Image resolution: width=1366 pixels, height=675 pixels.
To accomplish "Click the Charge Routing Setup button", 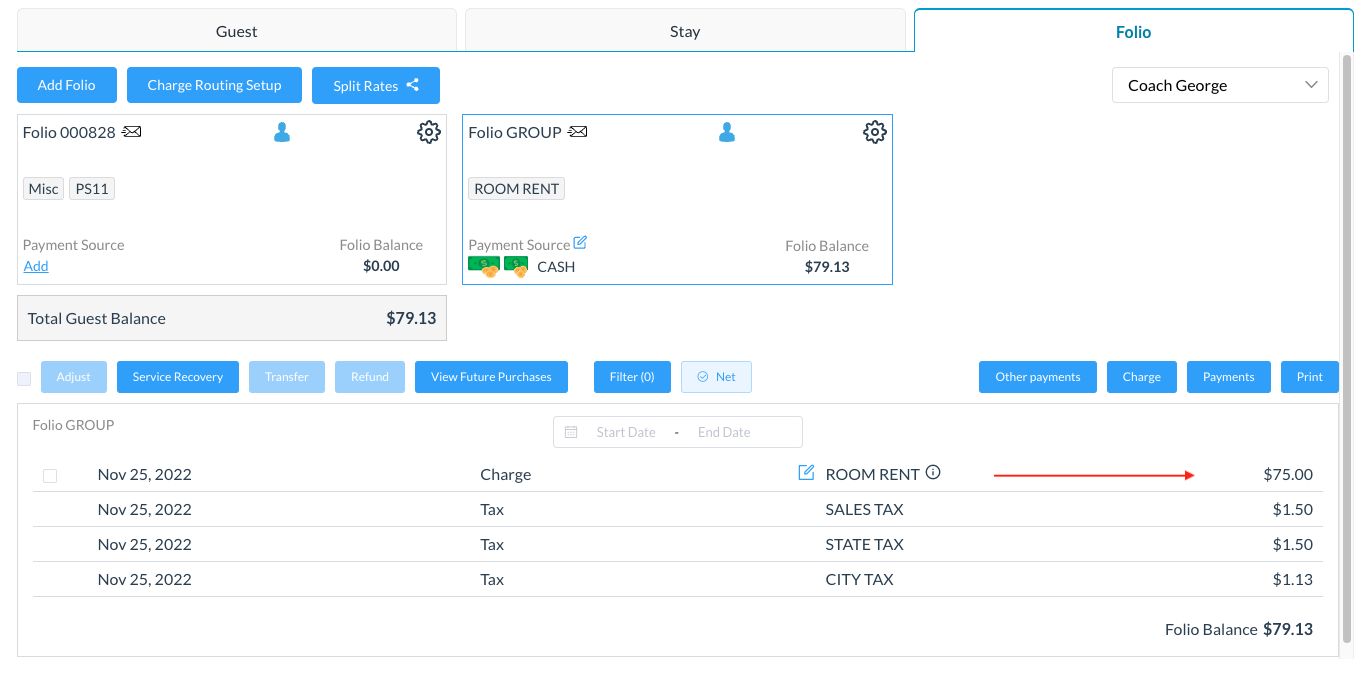I will pos(214,85).
